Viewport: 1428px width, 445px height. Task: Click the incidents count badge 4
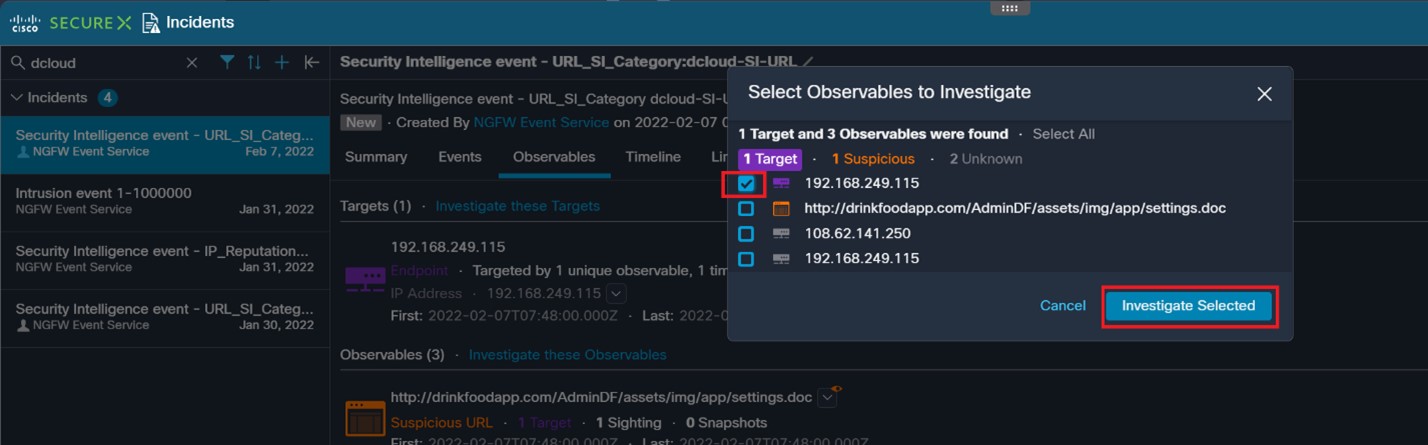point(108,97)
